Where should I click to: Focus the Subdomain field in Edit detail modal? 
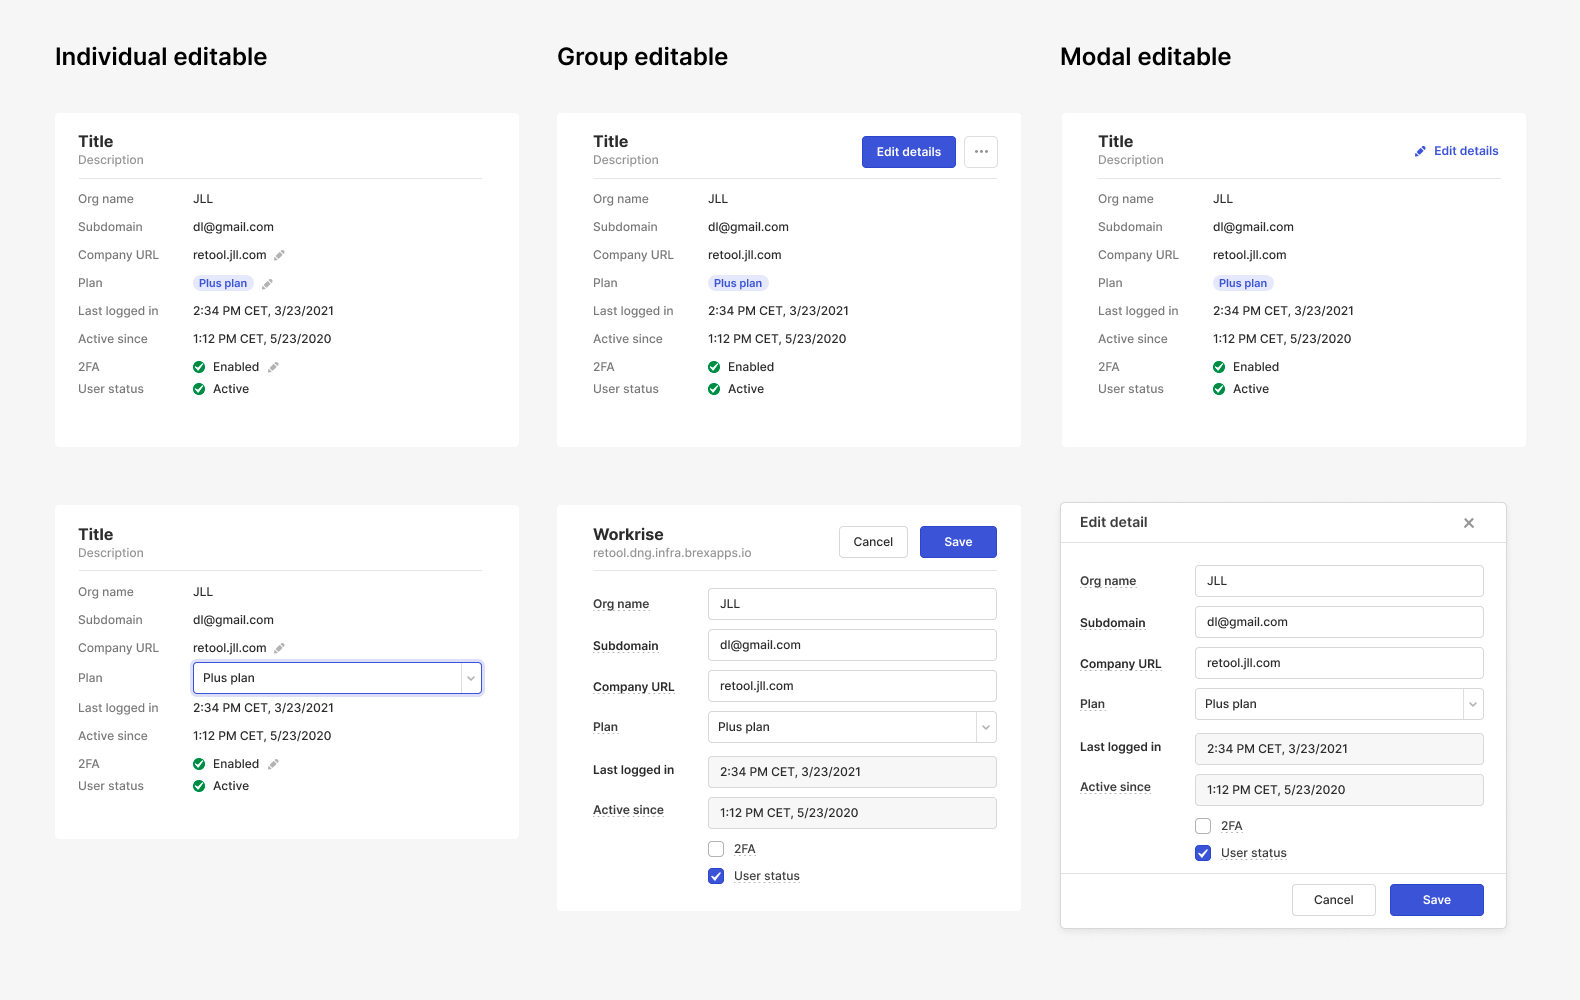coord(1339,622)
